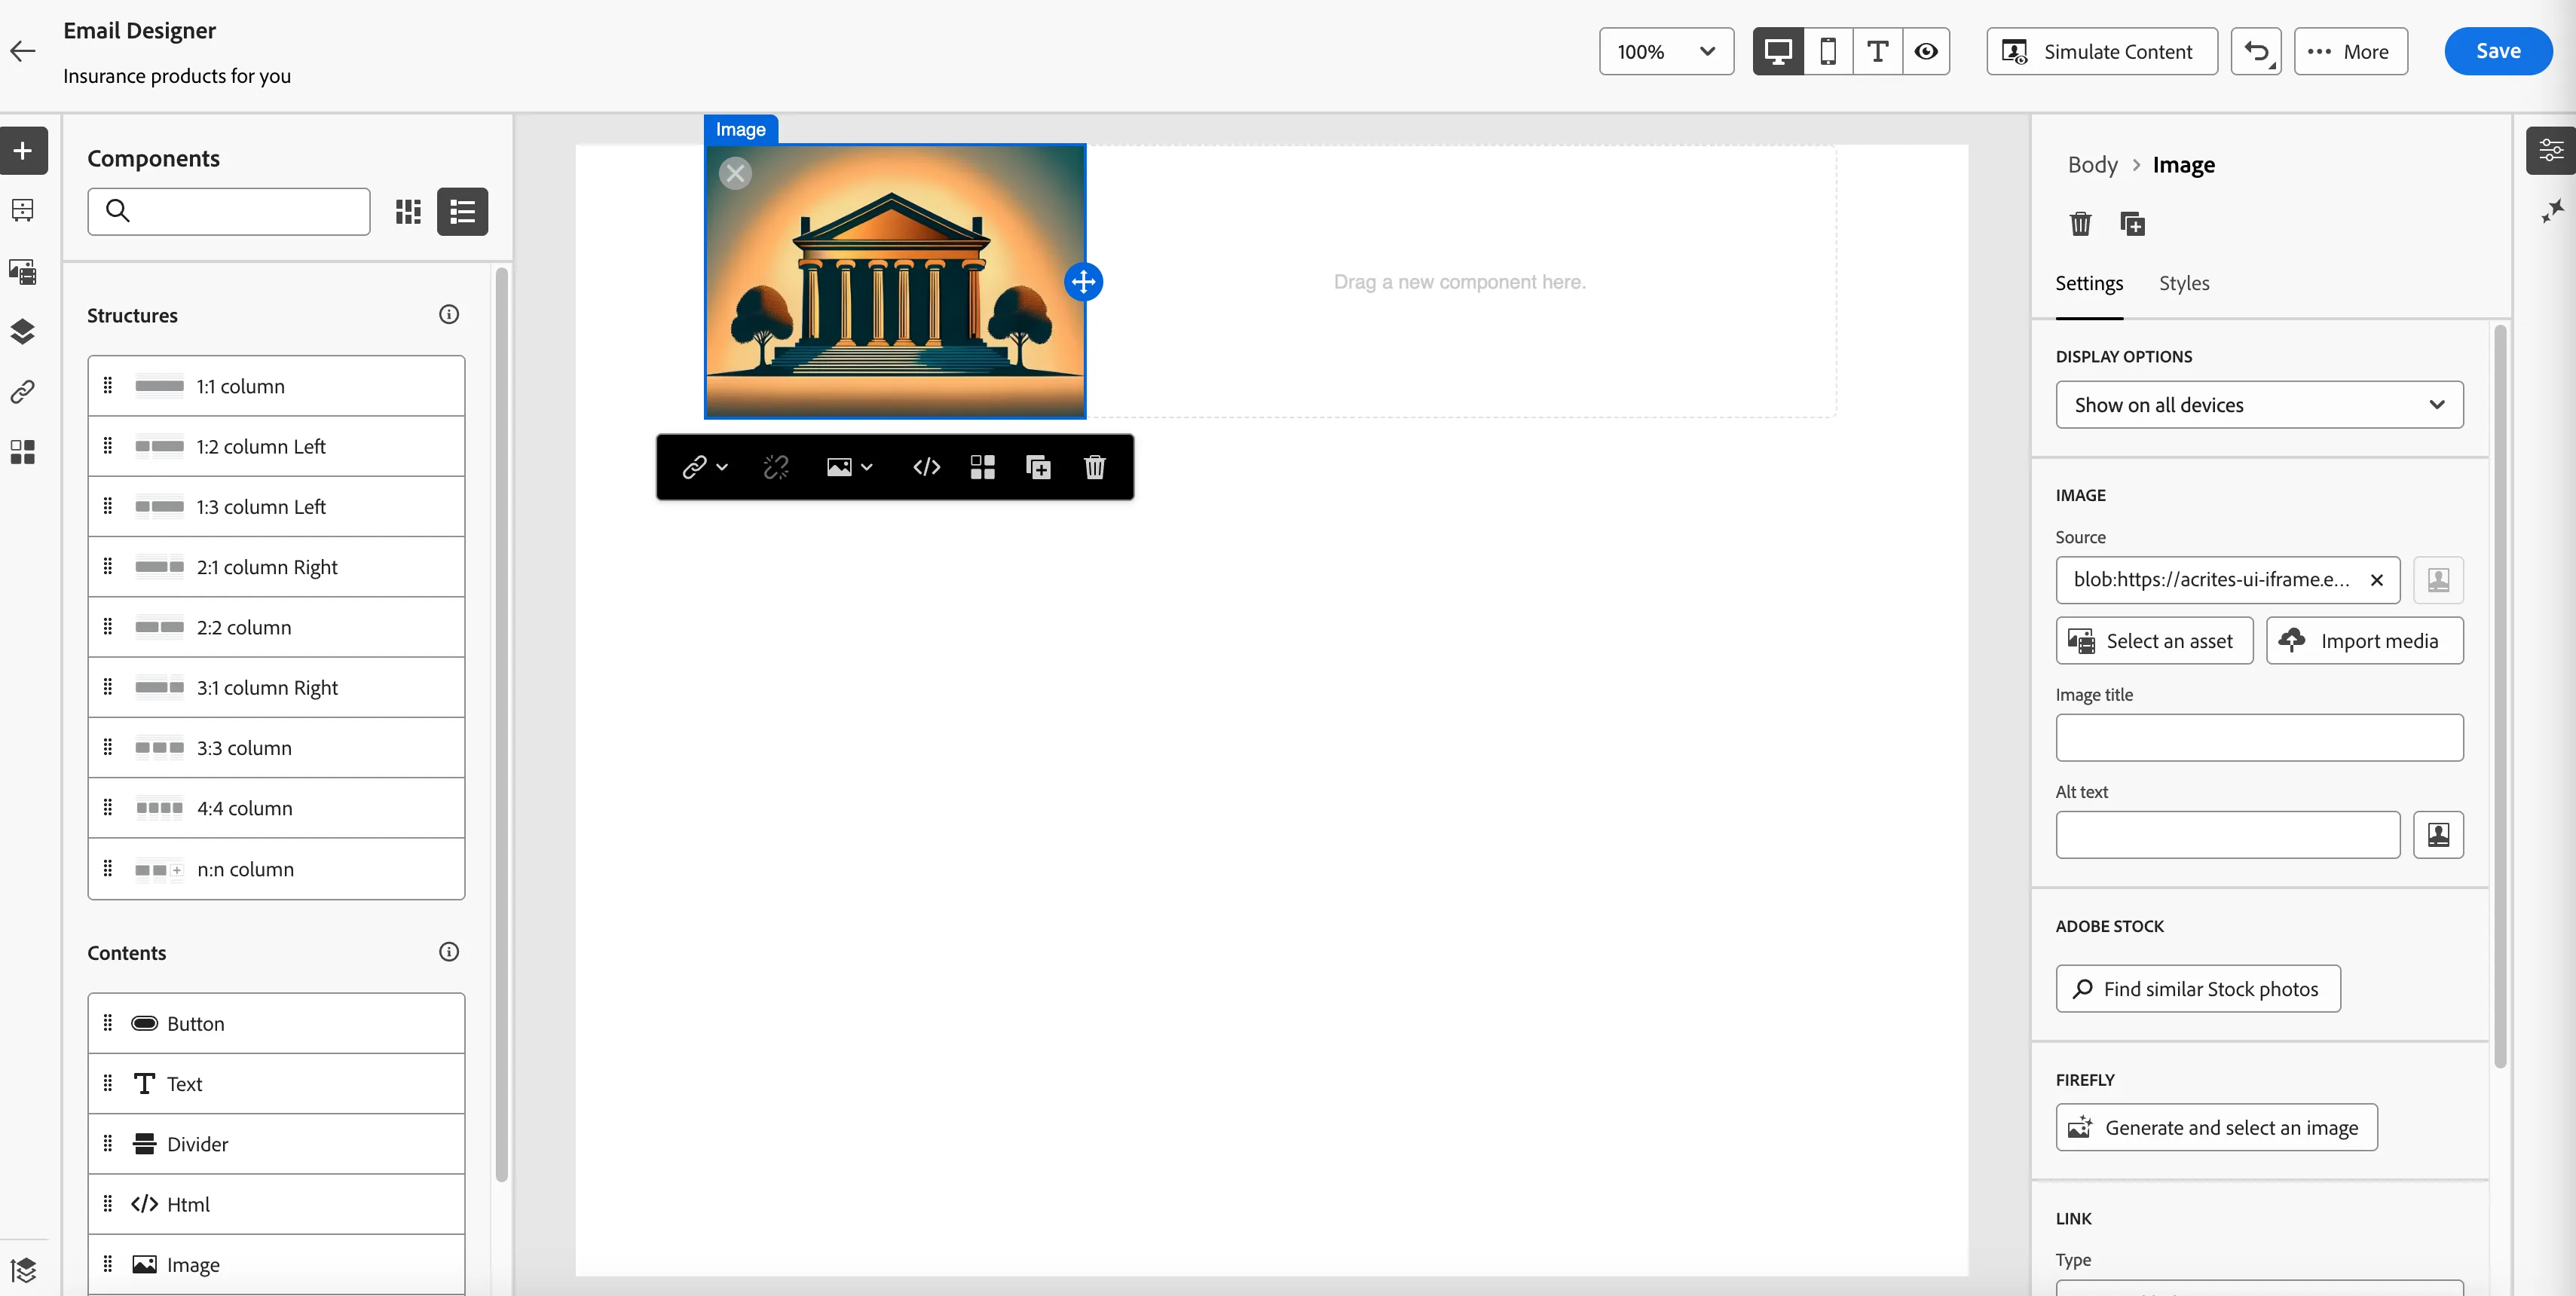Switch to plain text mode
The width and height of the screenshot is (2576, 1296).
1877,51
